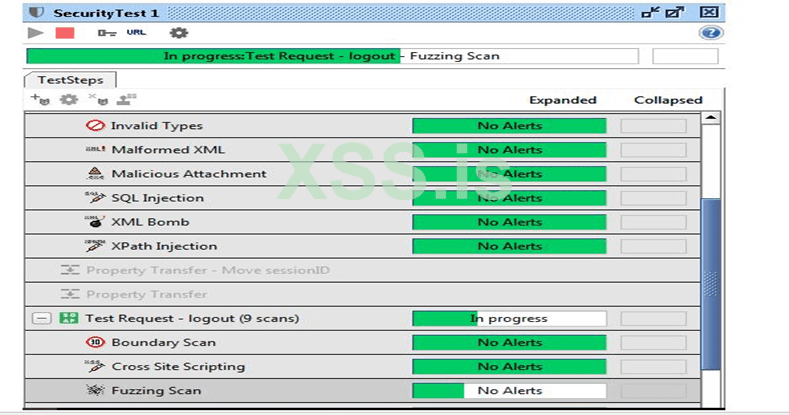Select the Cross Site Scripting scan icon
The width and height of the screenshot is (789, 415).
coord(95,366)
